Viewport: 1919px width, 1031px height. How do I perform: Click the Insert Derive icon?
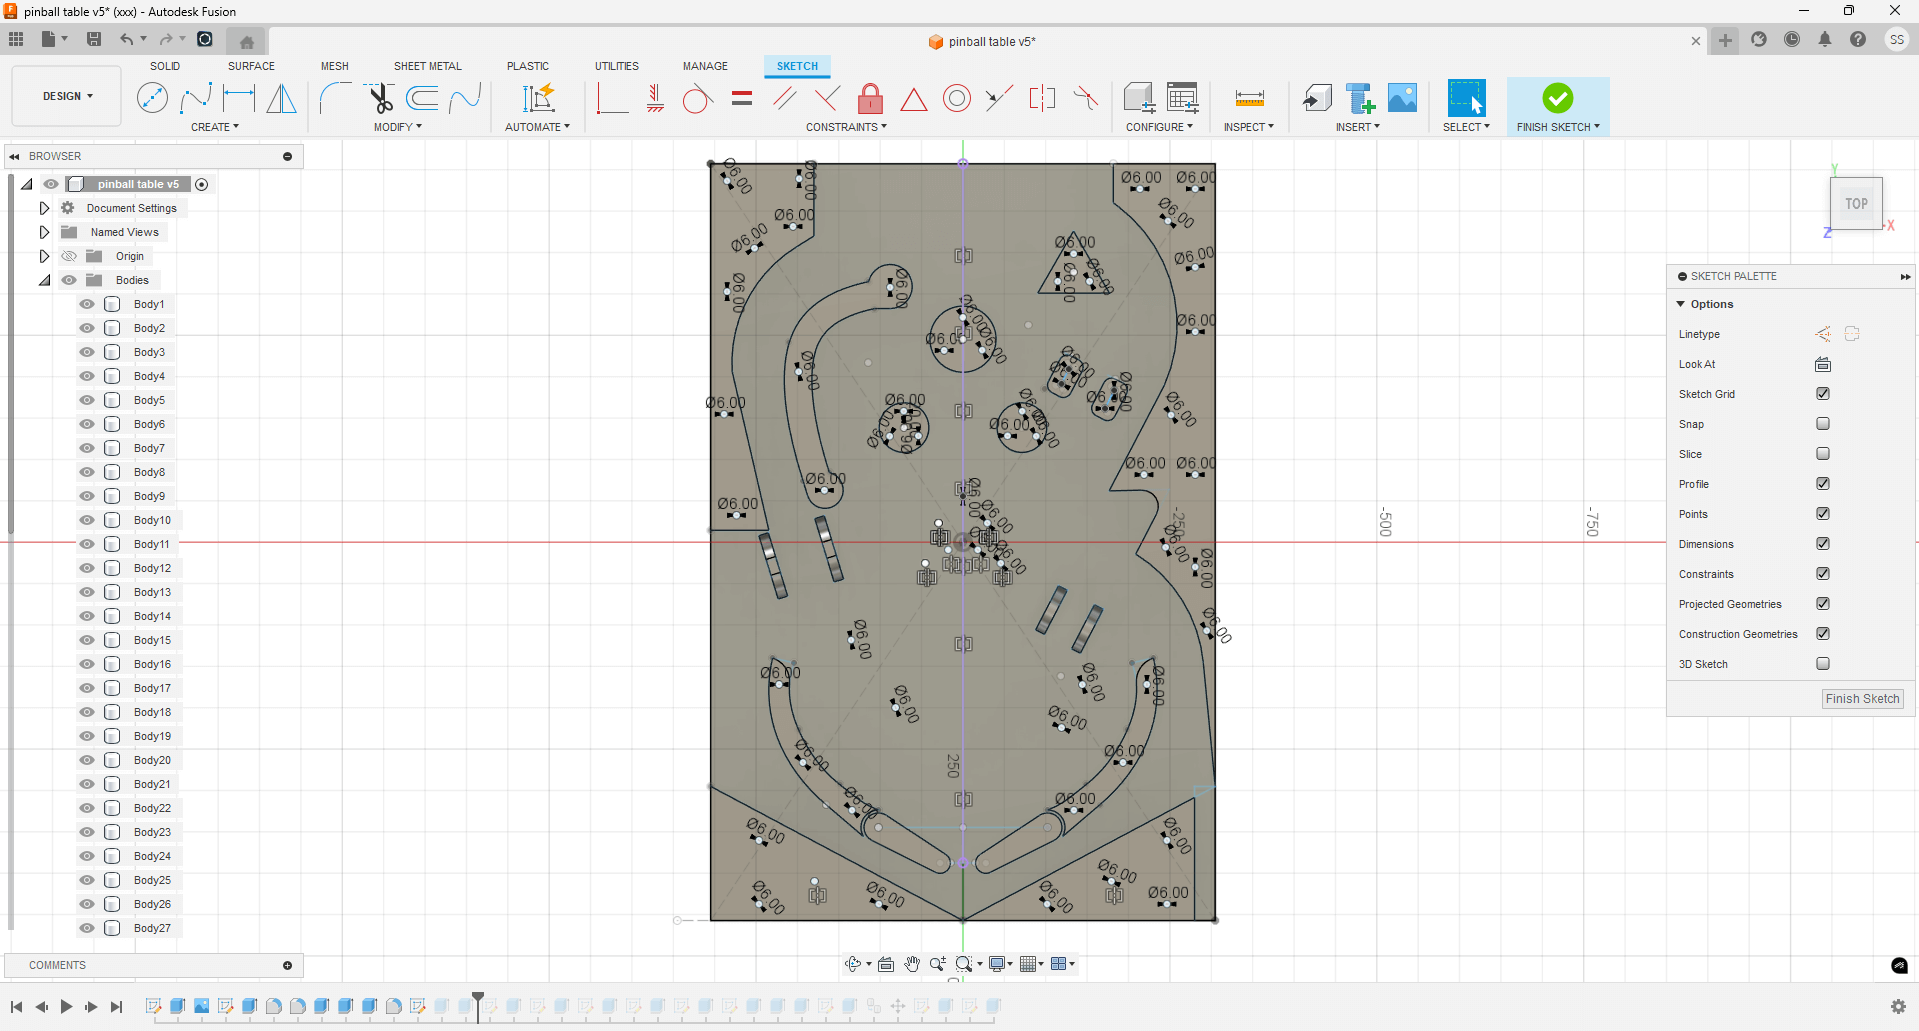pos(1317,98)
